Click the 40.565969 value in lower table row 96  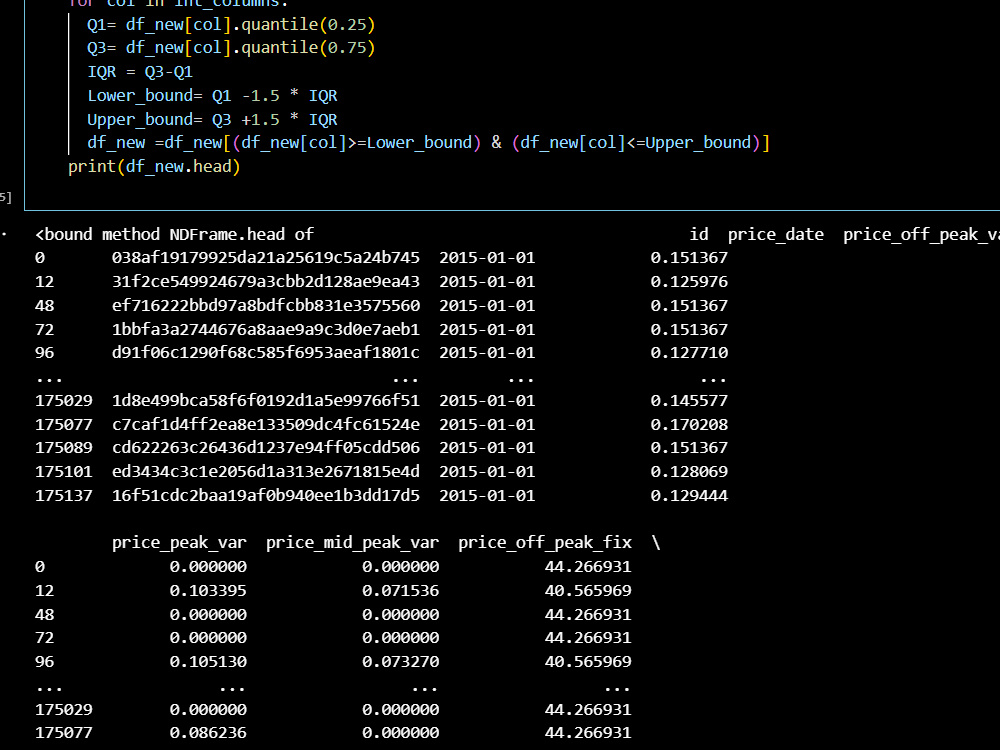[588, 662]
